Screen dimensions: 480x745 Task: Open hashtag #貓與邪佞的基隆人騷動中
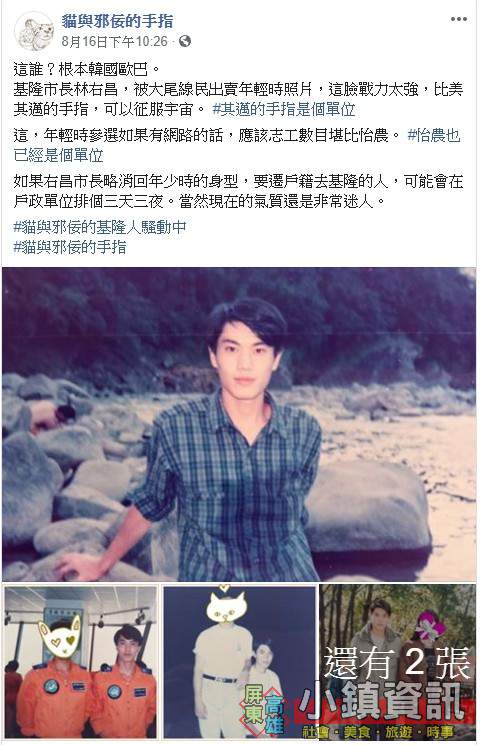(x=100, y=228)
